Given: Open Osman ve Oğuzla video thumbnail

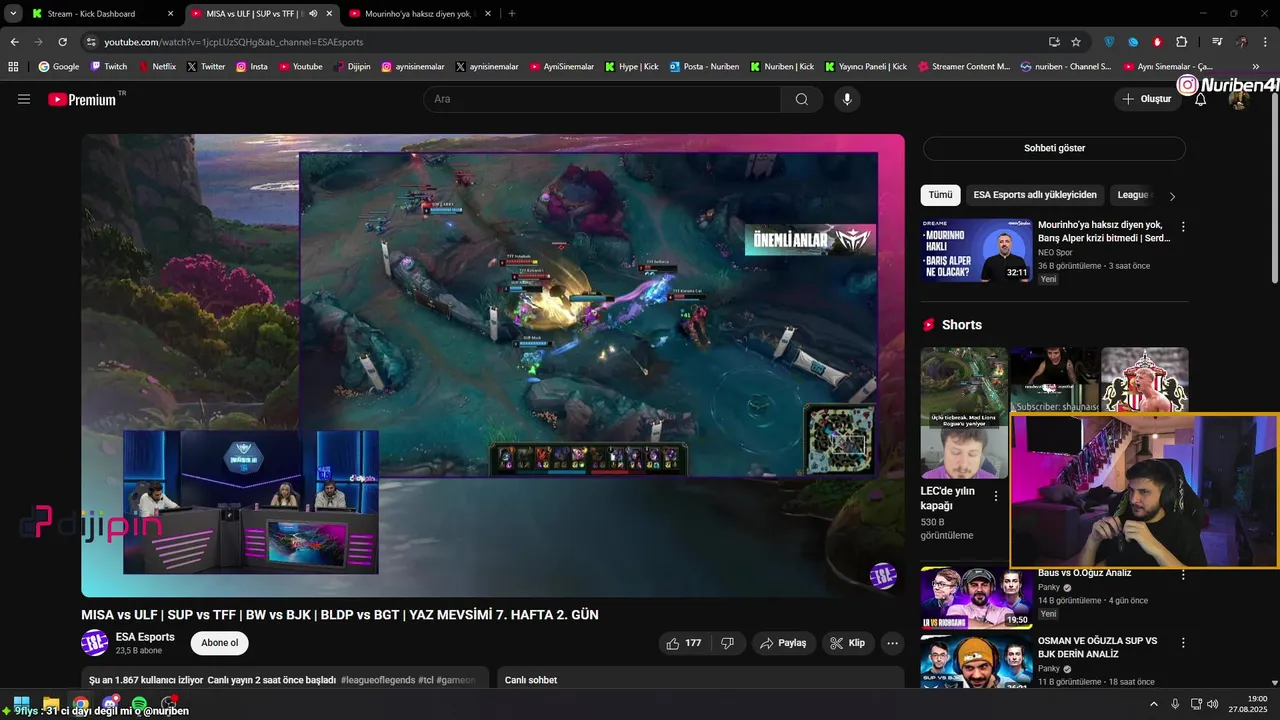Looking at the screenshot, I should (977, 661).
